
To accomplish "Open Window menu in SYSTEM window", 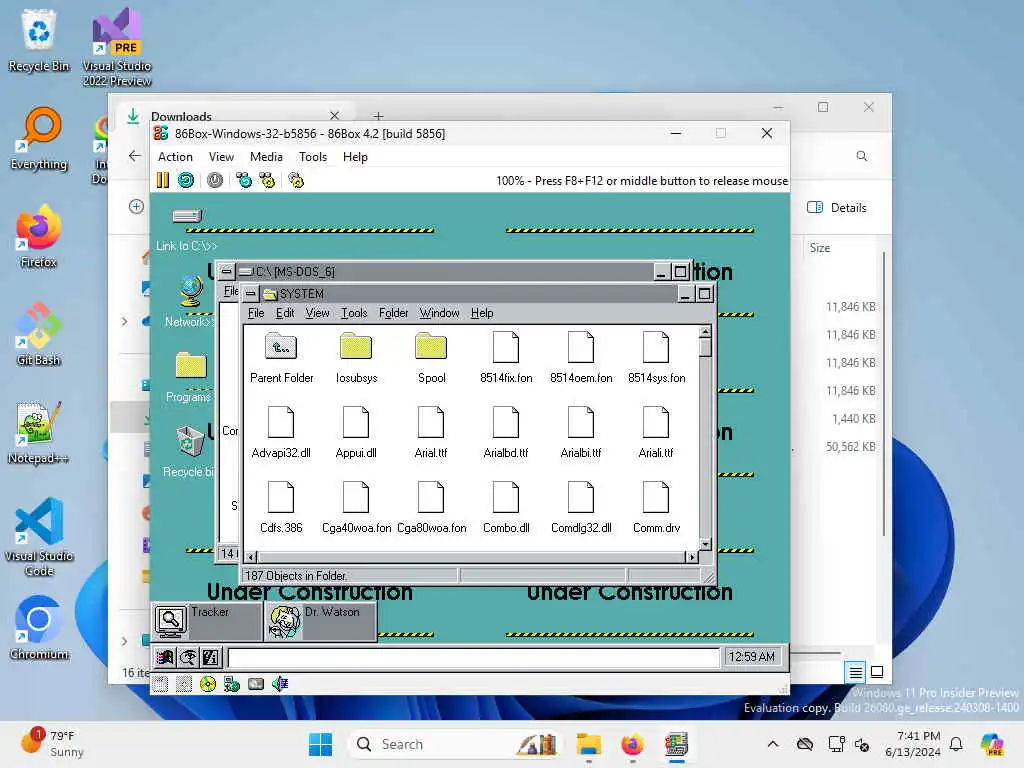I will [440, 313].
